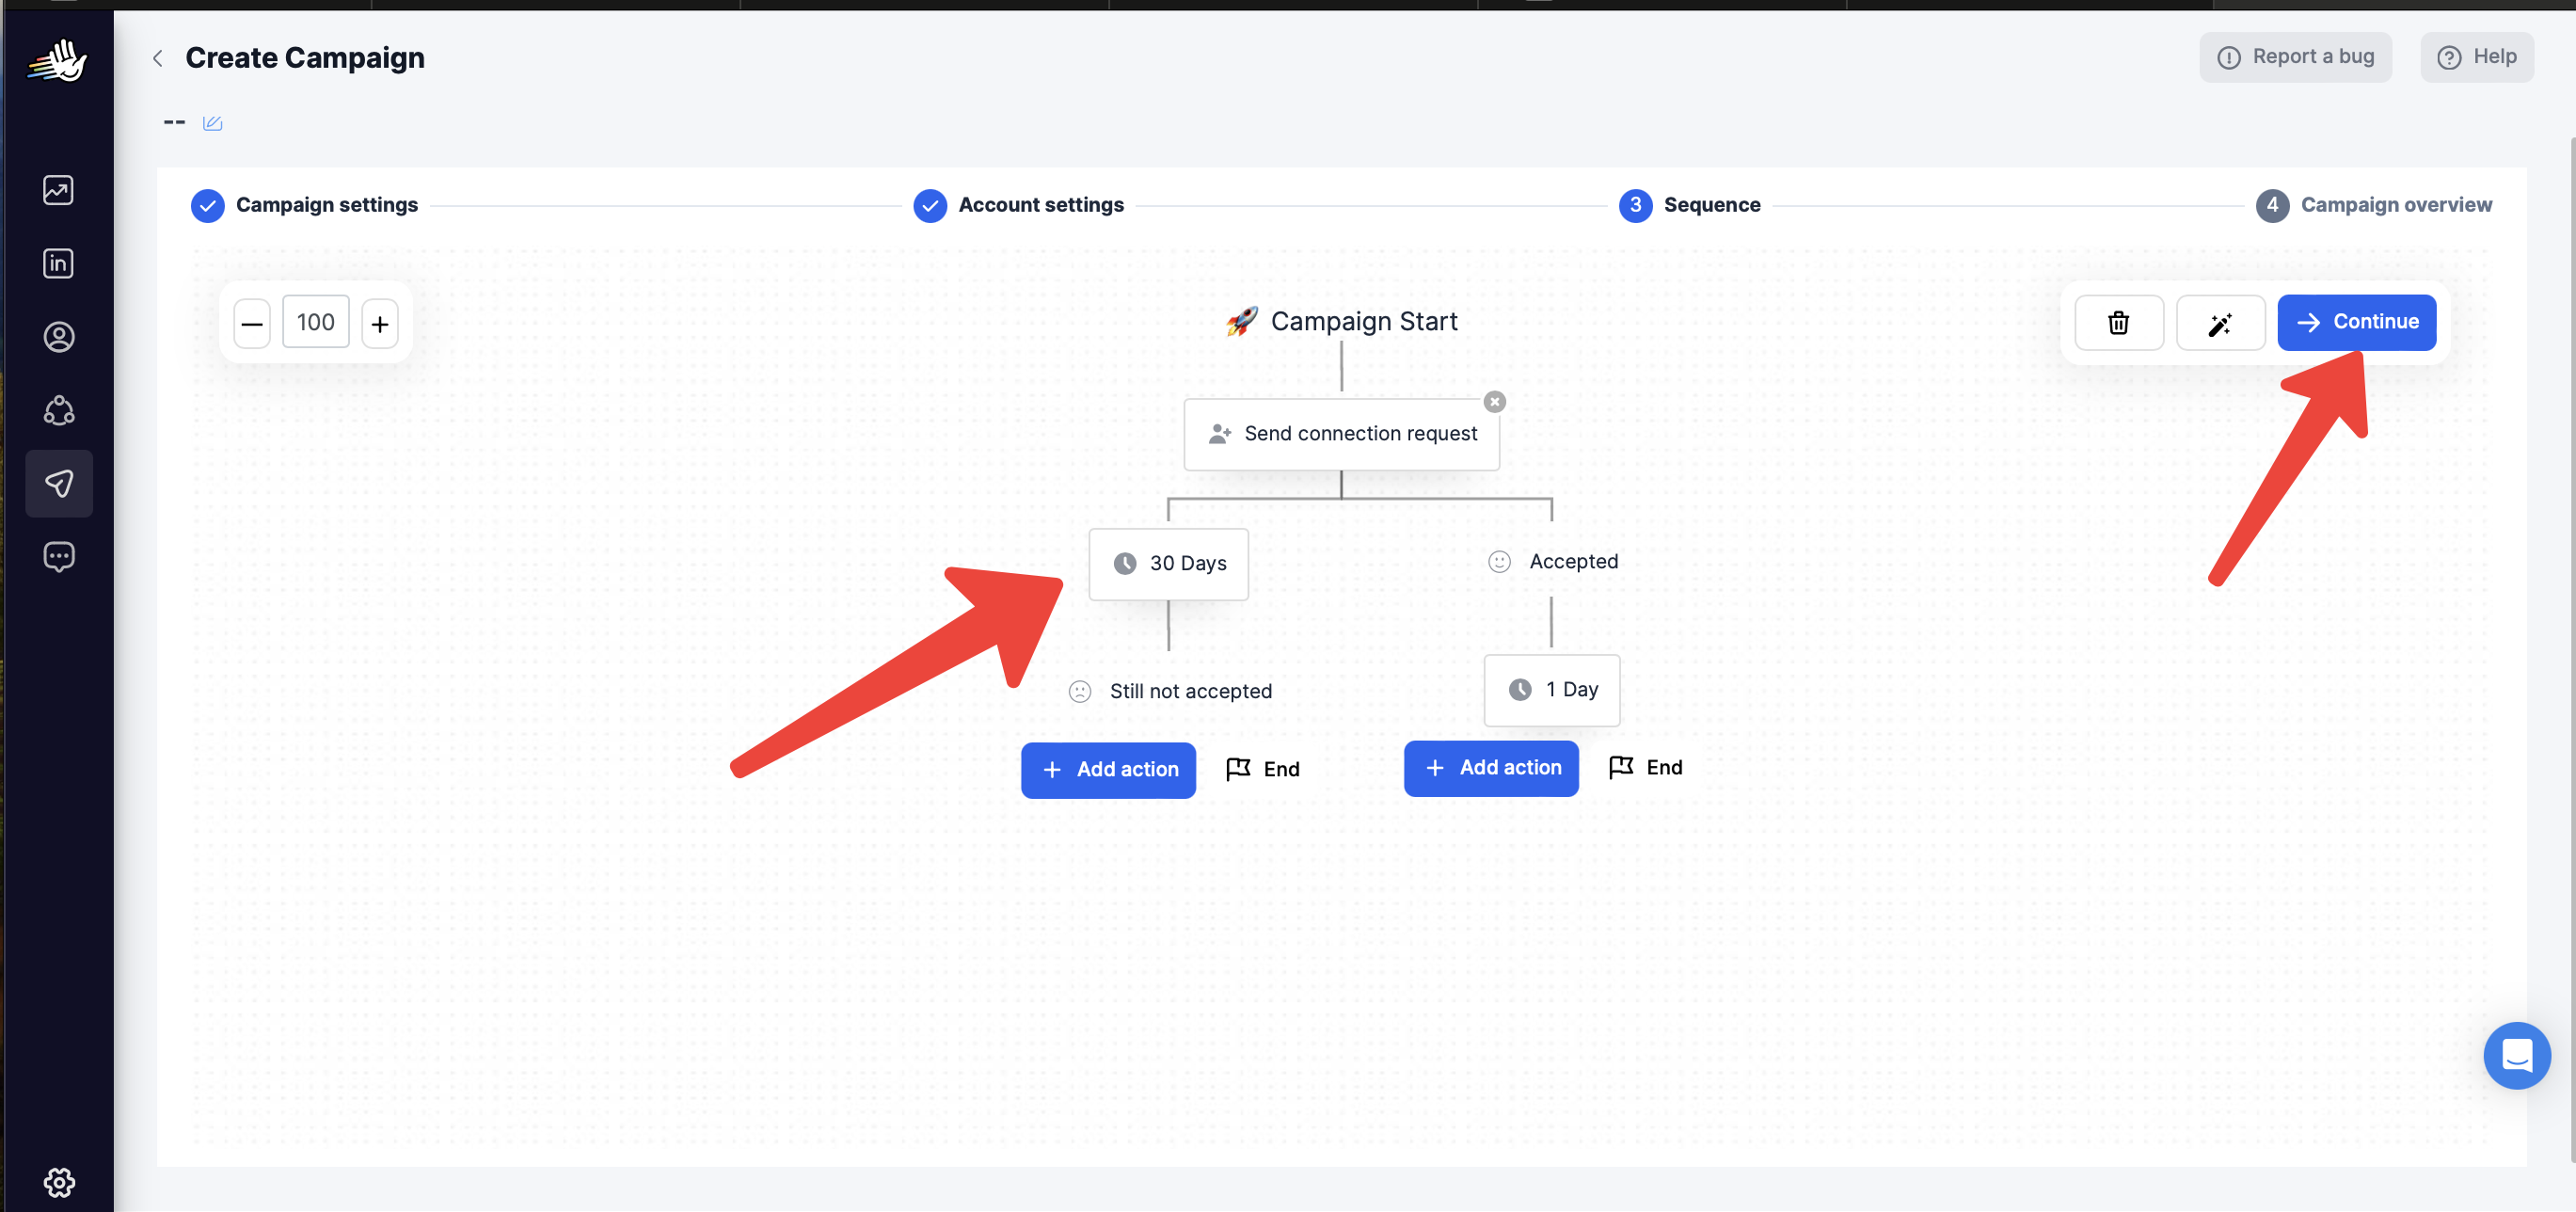2576x1212 pixels.
Task: Decrease canvas zoom with minus button
Action: pyautogui.click(x=252, y=324)
